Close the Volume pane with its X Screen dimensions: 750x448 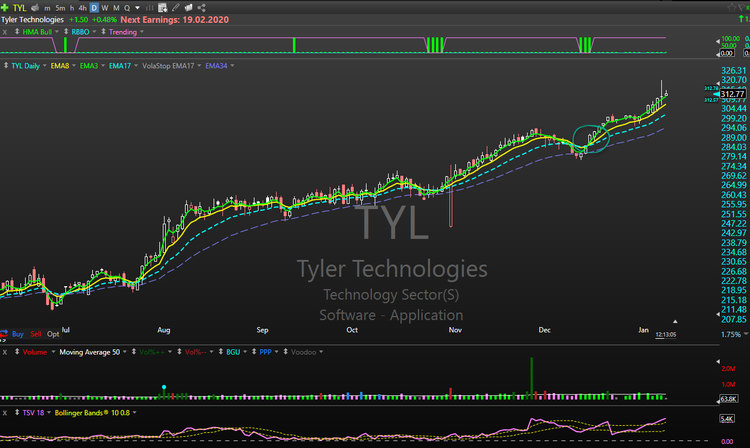(5, 352)
